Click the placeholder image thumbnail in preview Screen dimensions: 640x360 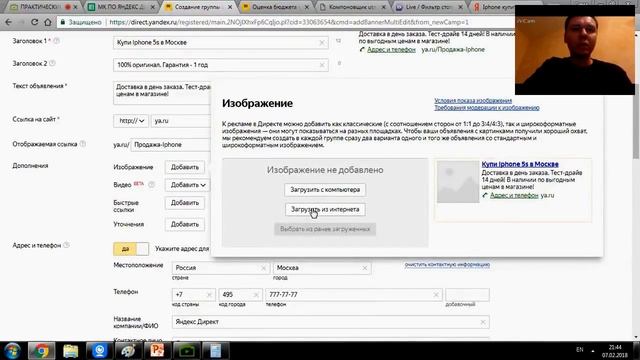pos(458,182)
